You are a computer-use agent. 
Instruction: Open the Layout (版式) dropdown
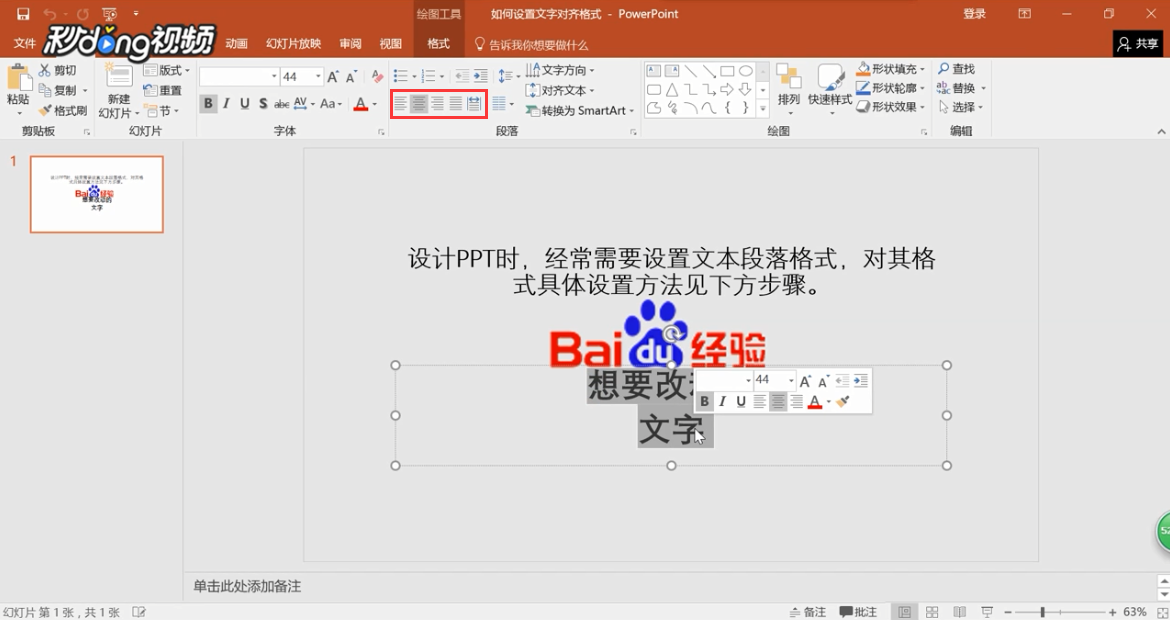coord(166,70)
